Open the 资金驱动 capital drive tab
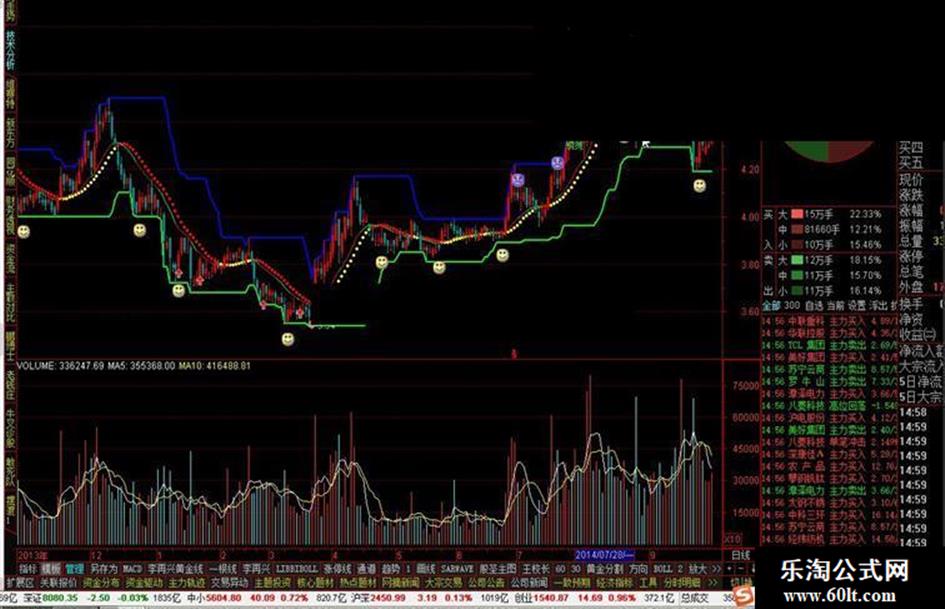This screenshot has width=945, height=609. tap(144, 583)
